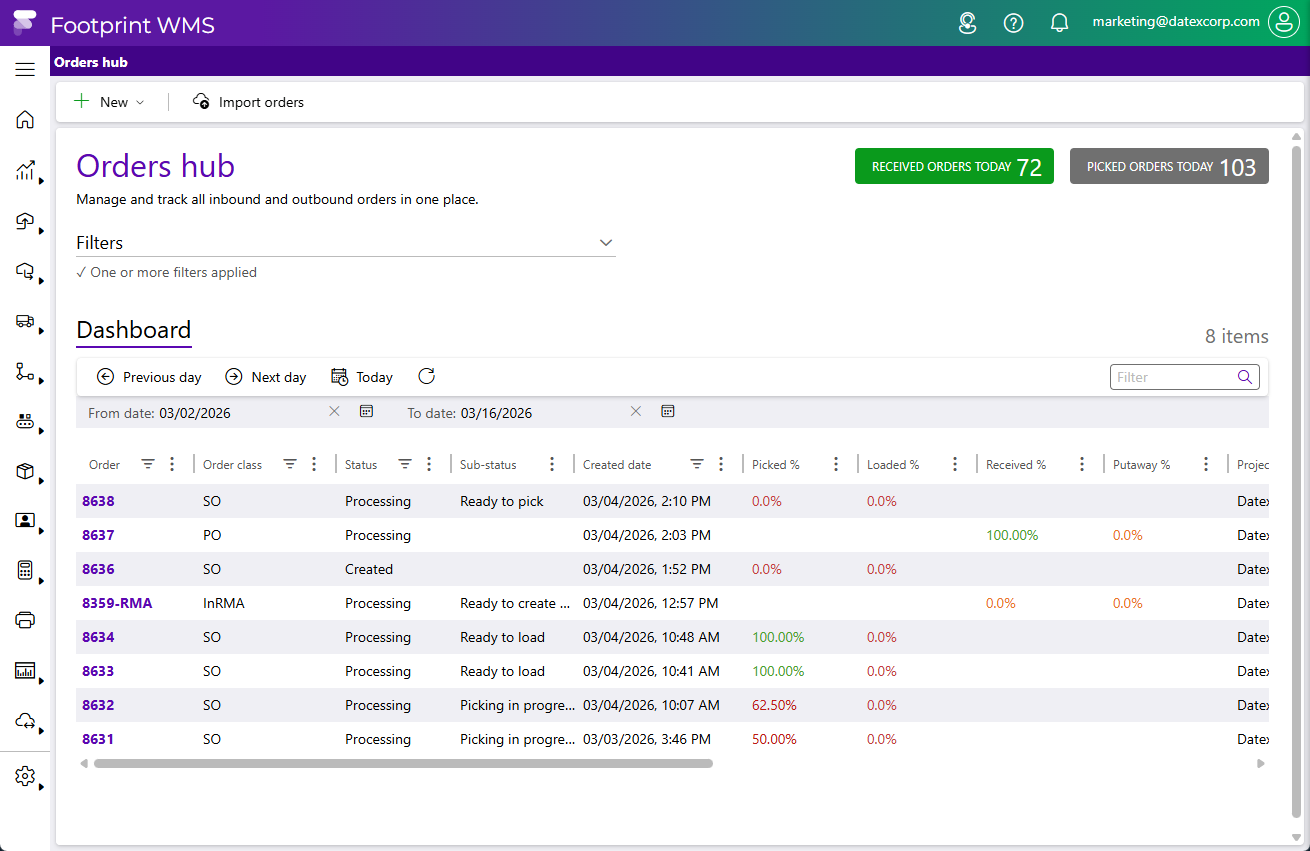Open the printer sidebar icon
Viewport: 1310px width, 851px height.
[x=25, y=620]
